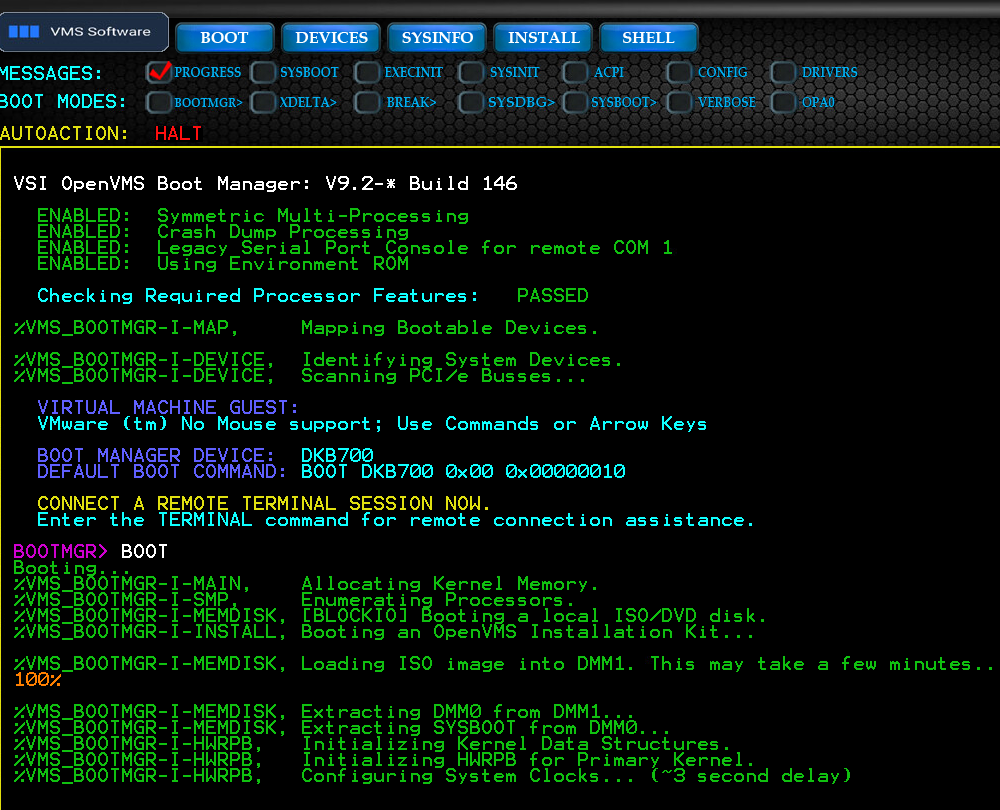Toggle BOOTMGR> boot mode checkbox
Image resolution: width=1000 pixels, height=810 pixels.
pyautogui.click(x=159, y=102)
